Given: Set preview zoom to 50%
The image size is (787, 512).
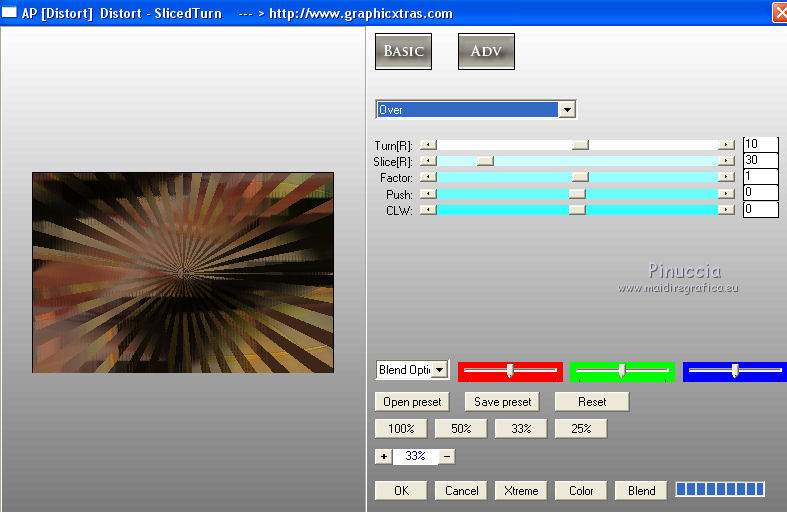Looking at the screenshot, I should click(461, 429).
